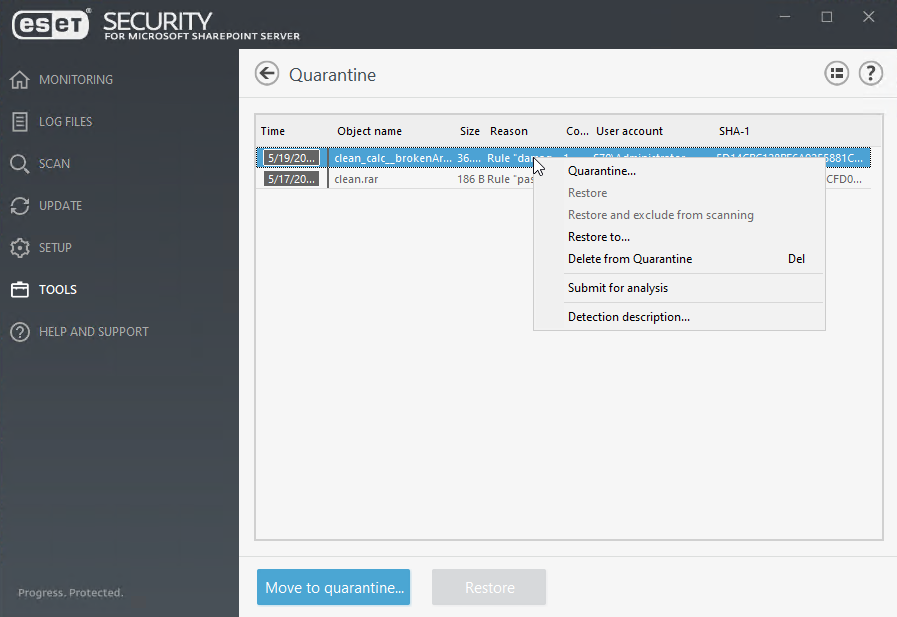The width and height of the screenshot is (897, 617).
Task: Sort by the Time column header
Action: click(x=273, y=131)
